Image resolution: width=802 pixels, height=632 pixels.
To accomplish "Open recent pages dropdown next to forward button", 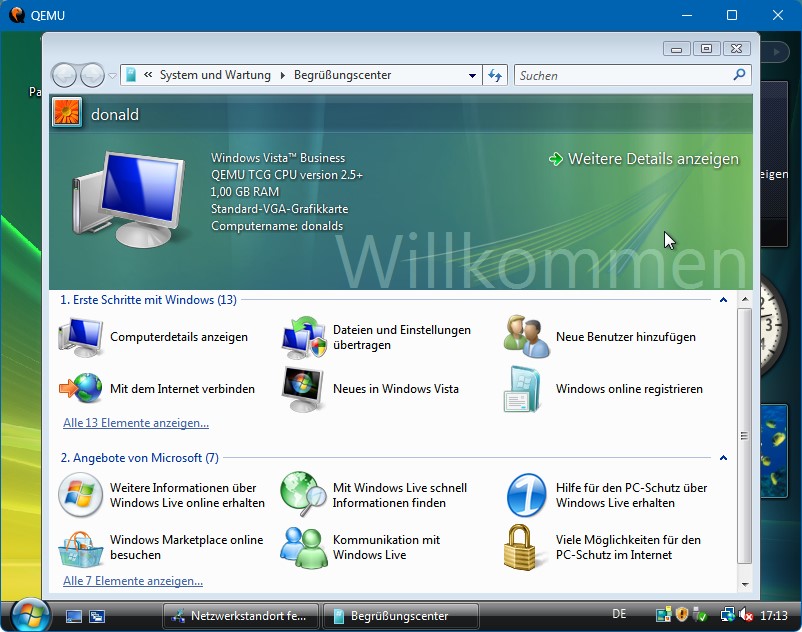I will point(112,76).
